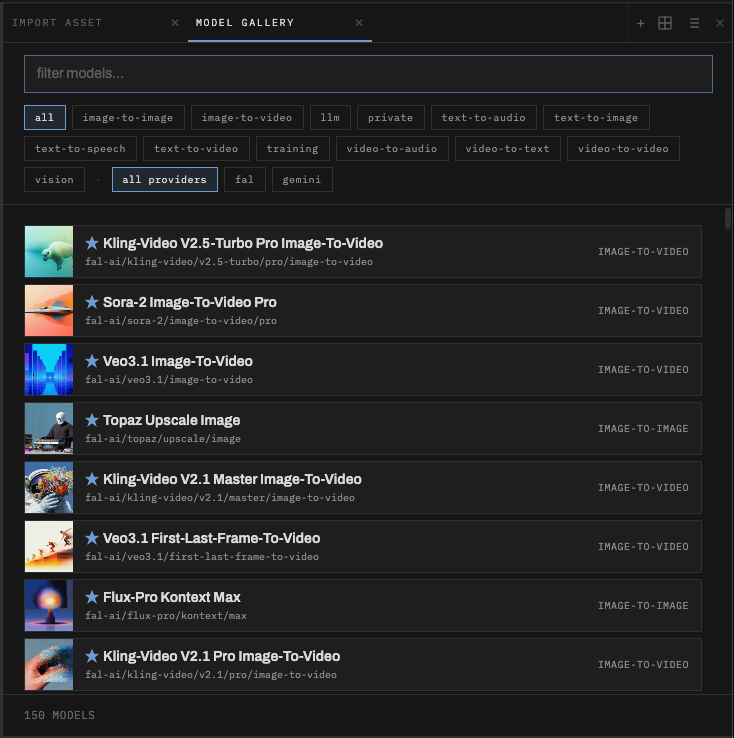
Task: Select the 'all' category filter
Action: pos(45,118)
